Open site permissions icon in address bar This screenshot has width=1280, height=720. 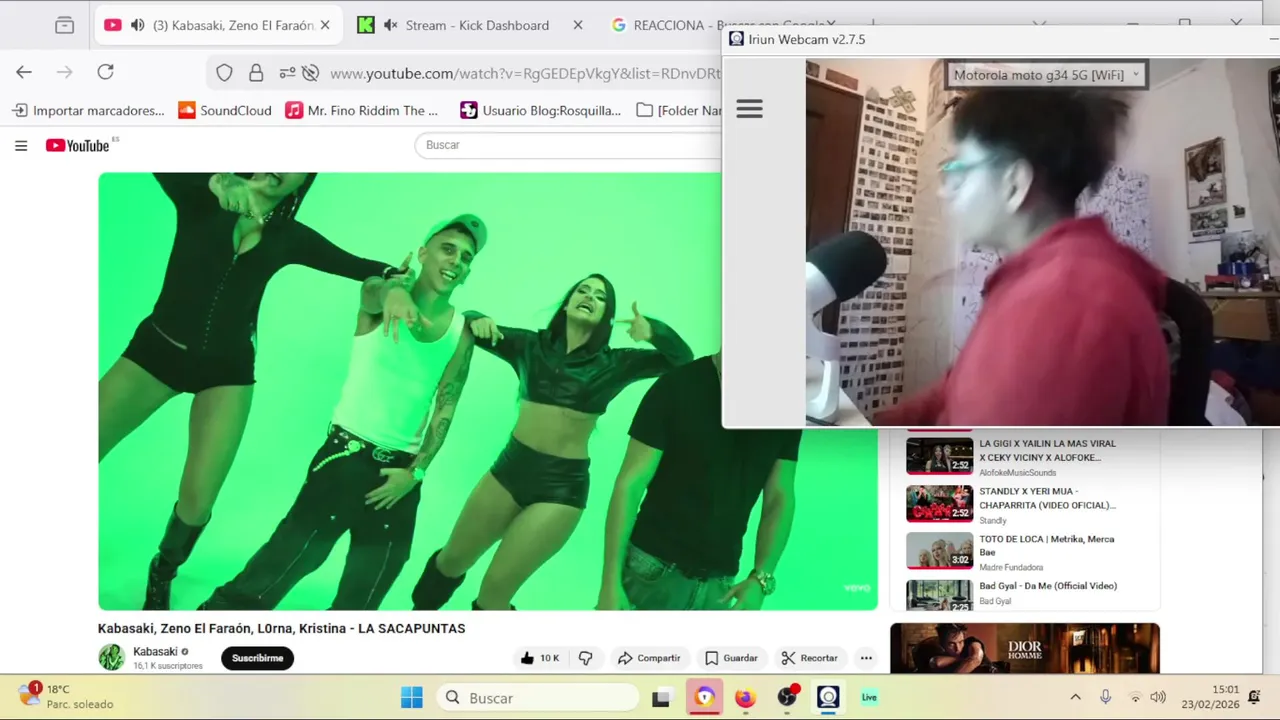point(287,73)
